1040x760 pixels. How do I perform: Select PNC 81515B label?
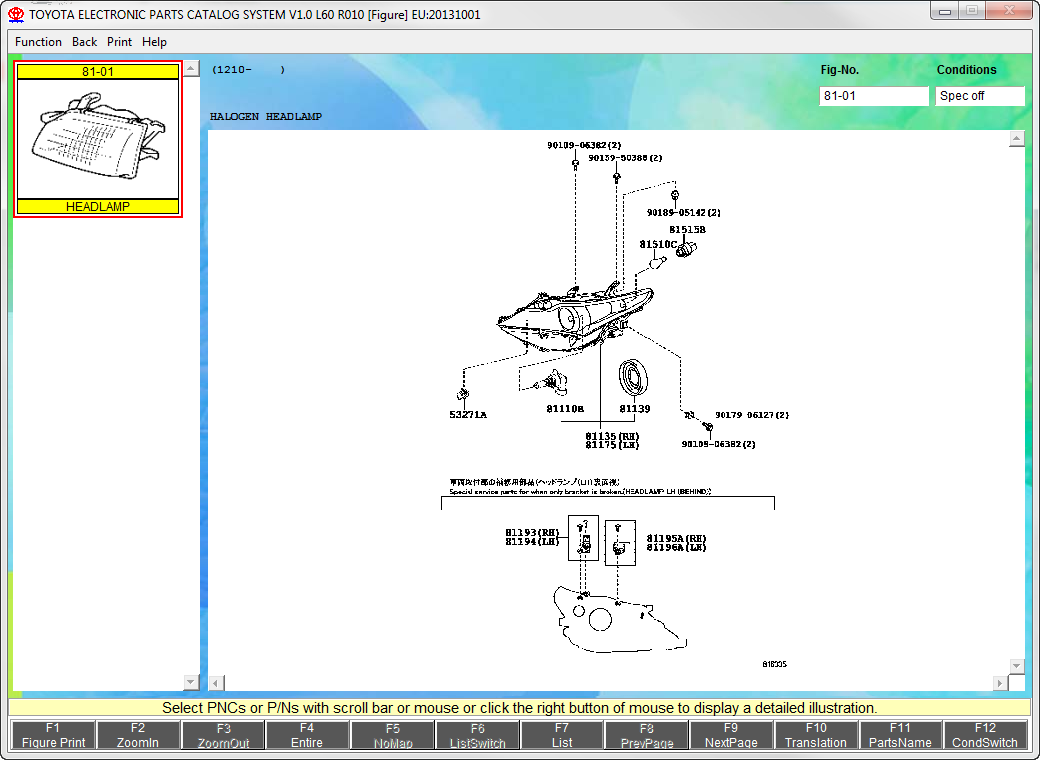tap(687, 229)
